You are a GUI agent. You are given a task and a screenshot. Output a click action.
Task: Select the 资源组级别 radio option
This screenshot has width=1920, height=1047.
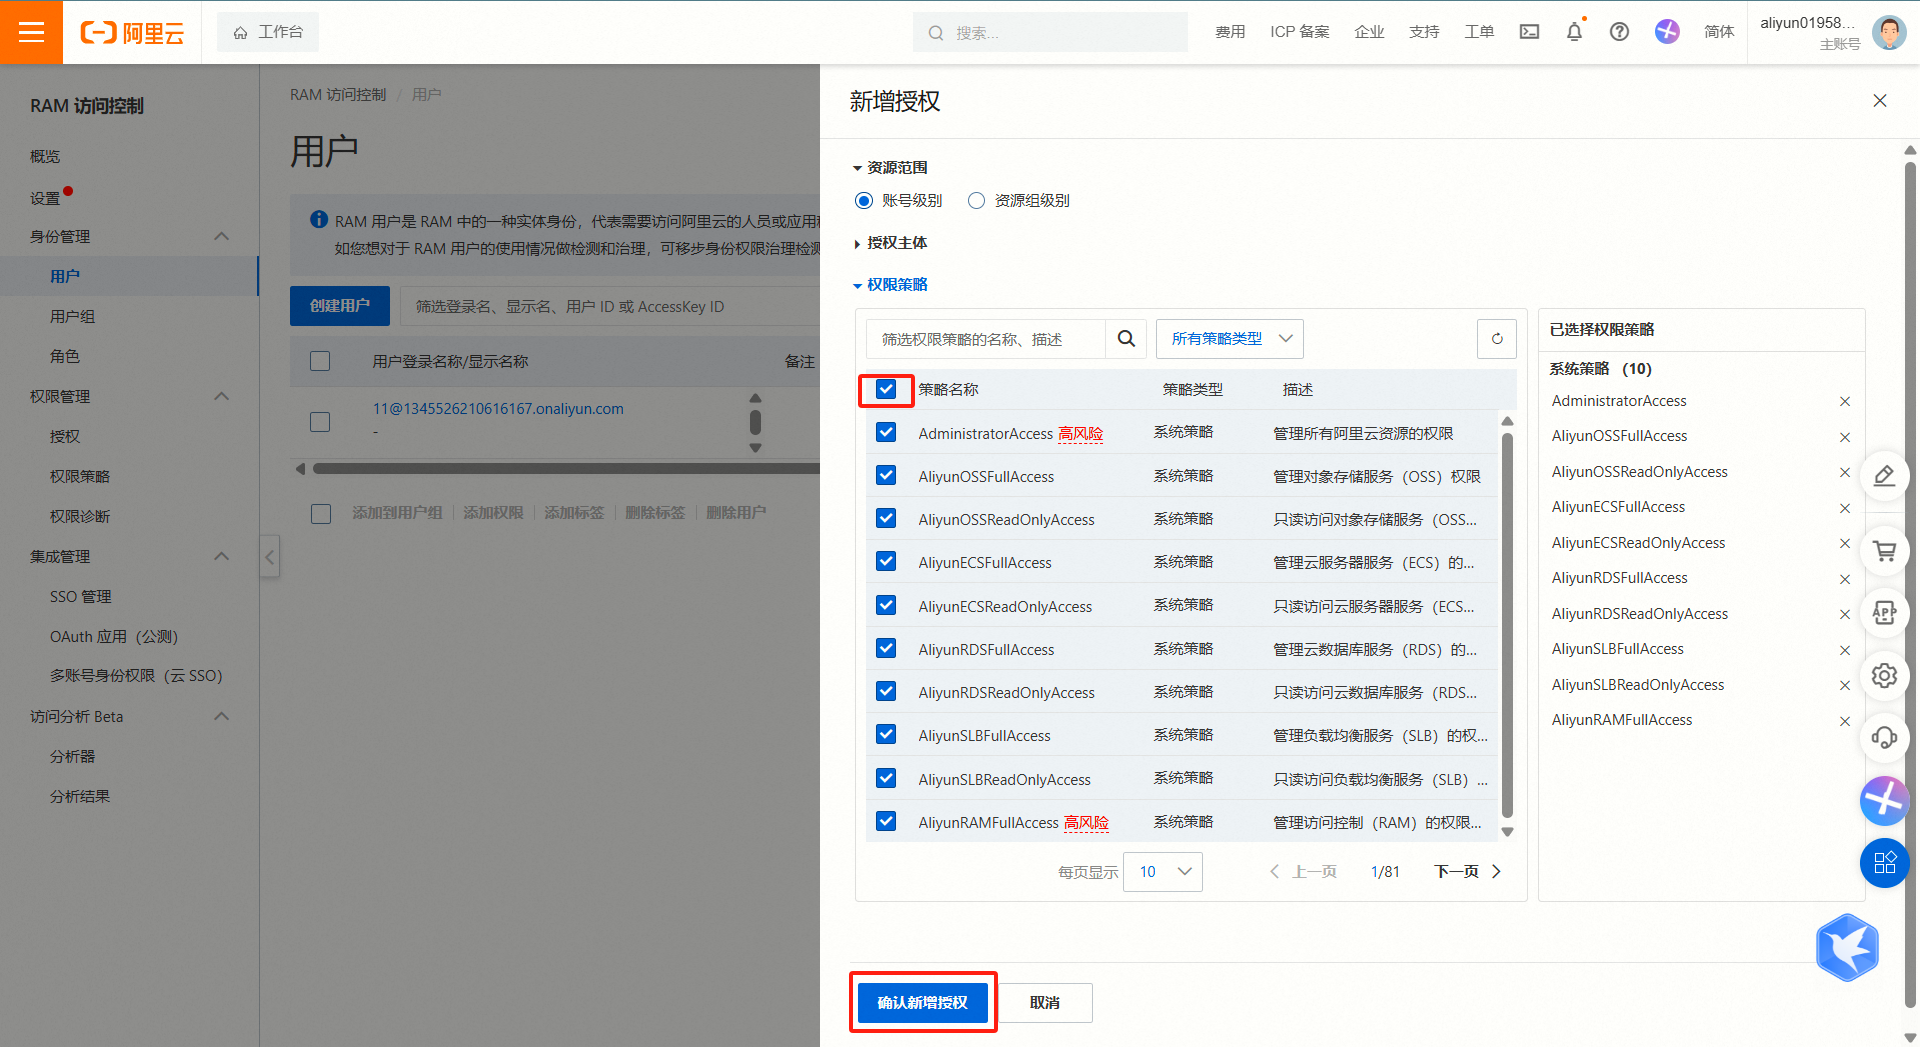click(x=976, y=201)
